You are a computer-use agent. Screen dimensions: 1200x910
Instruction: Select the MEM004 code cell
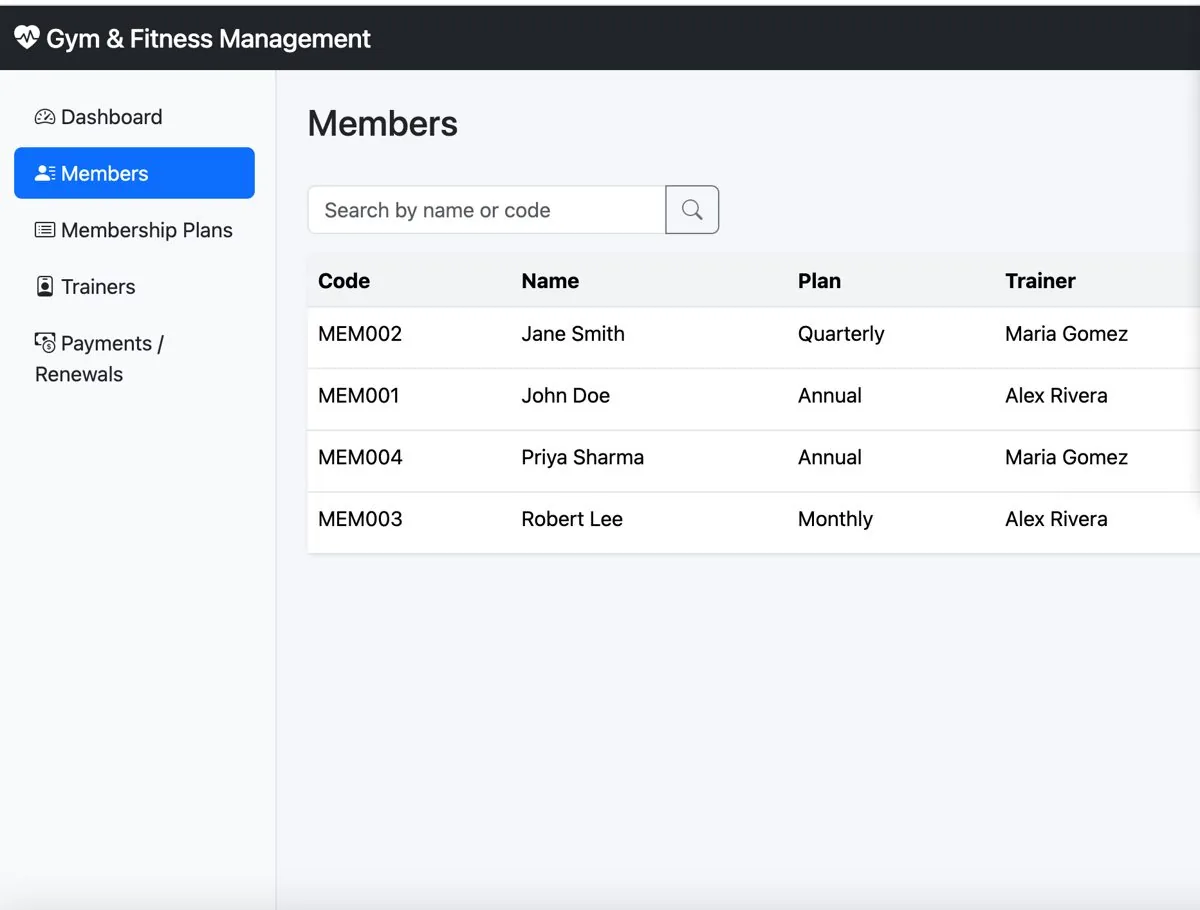point(360,458)
